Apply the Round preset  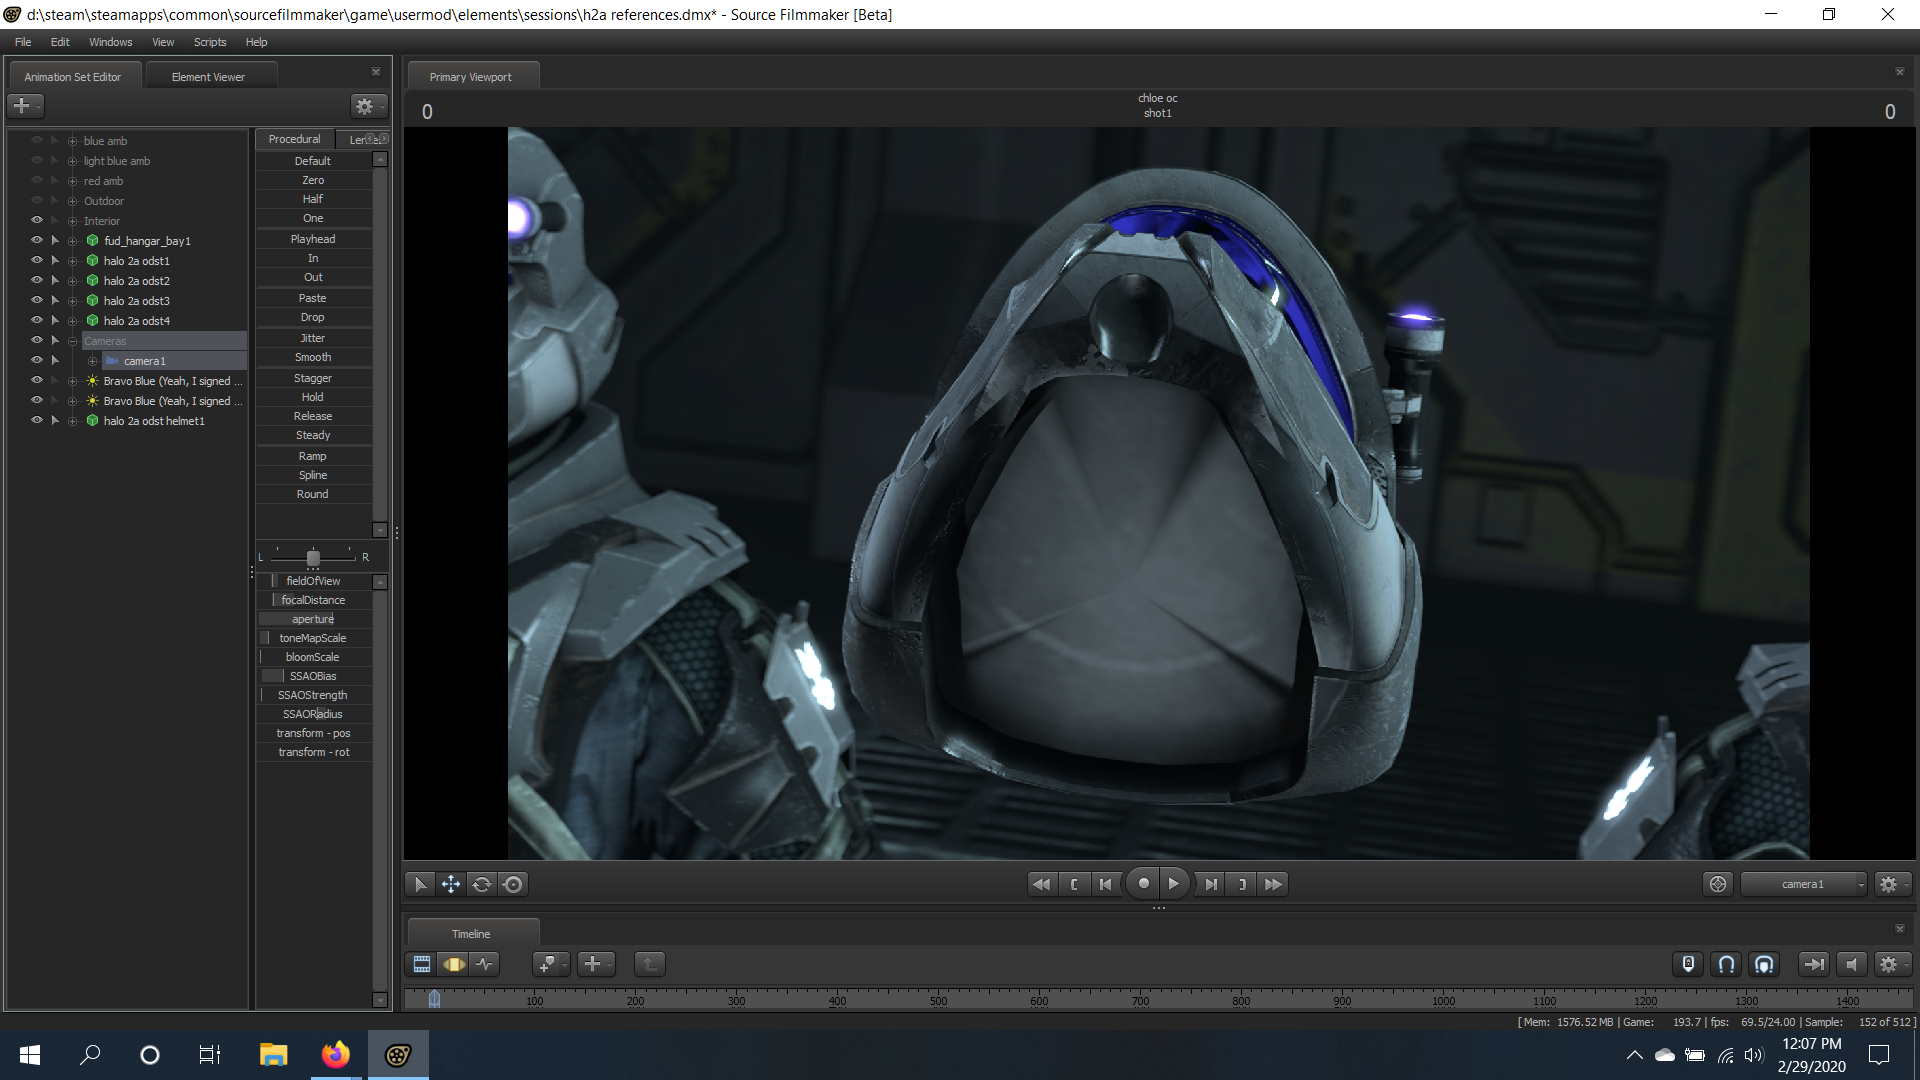tap(313, 494)
